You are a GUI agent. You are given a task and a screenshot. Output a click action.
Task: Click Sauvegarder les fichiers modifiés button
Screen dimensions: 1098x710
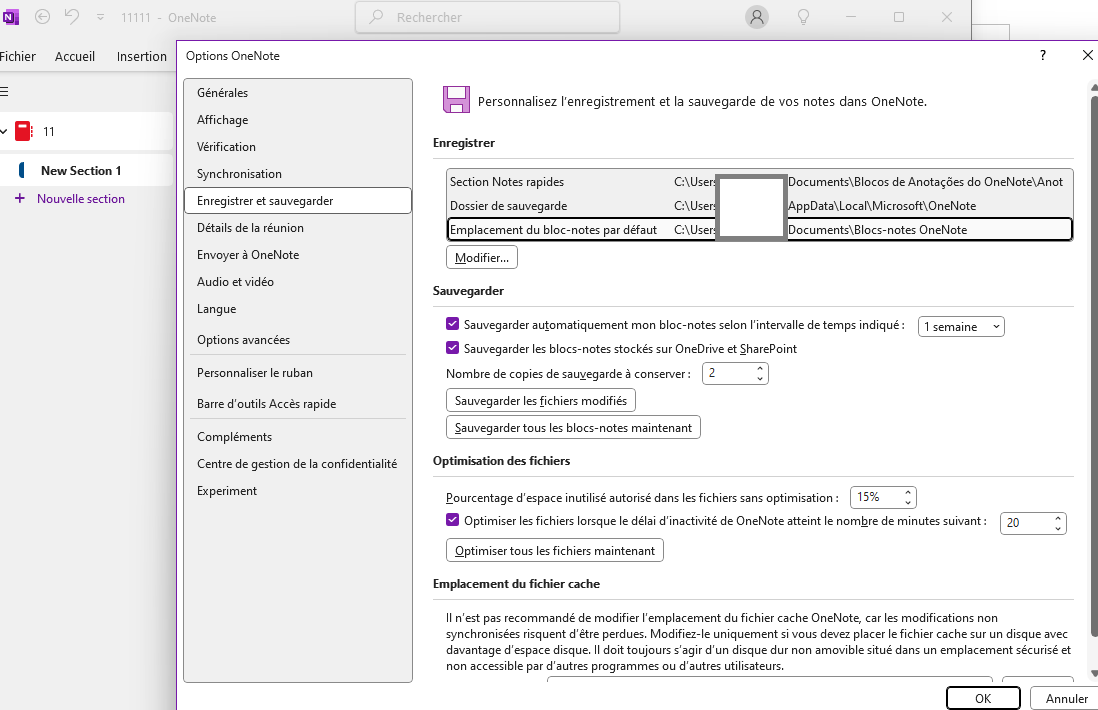(x=541, y=401)
